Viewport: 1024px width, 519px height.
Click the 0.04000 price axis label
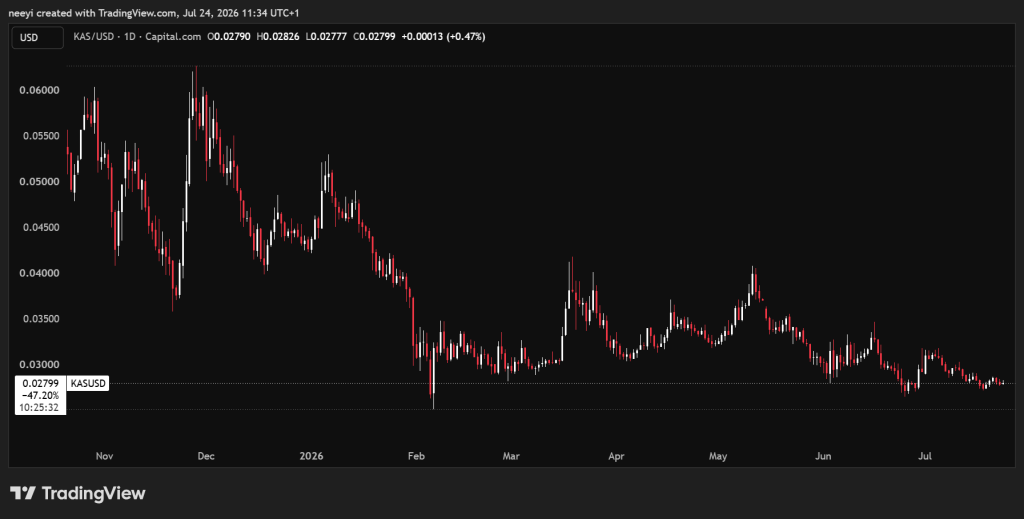coord(40,273)
